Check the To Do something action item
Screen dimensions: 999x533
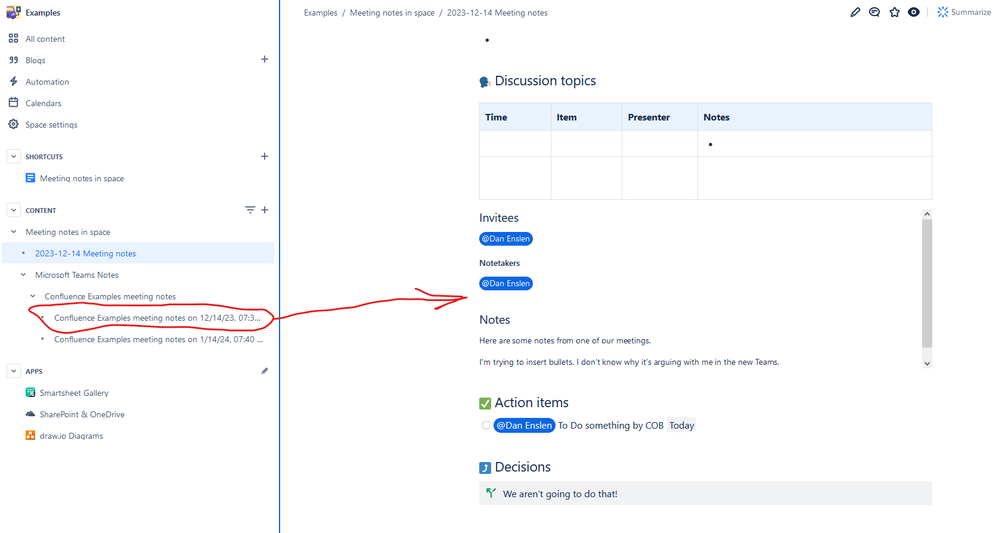tap(486, 425)
